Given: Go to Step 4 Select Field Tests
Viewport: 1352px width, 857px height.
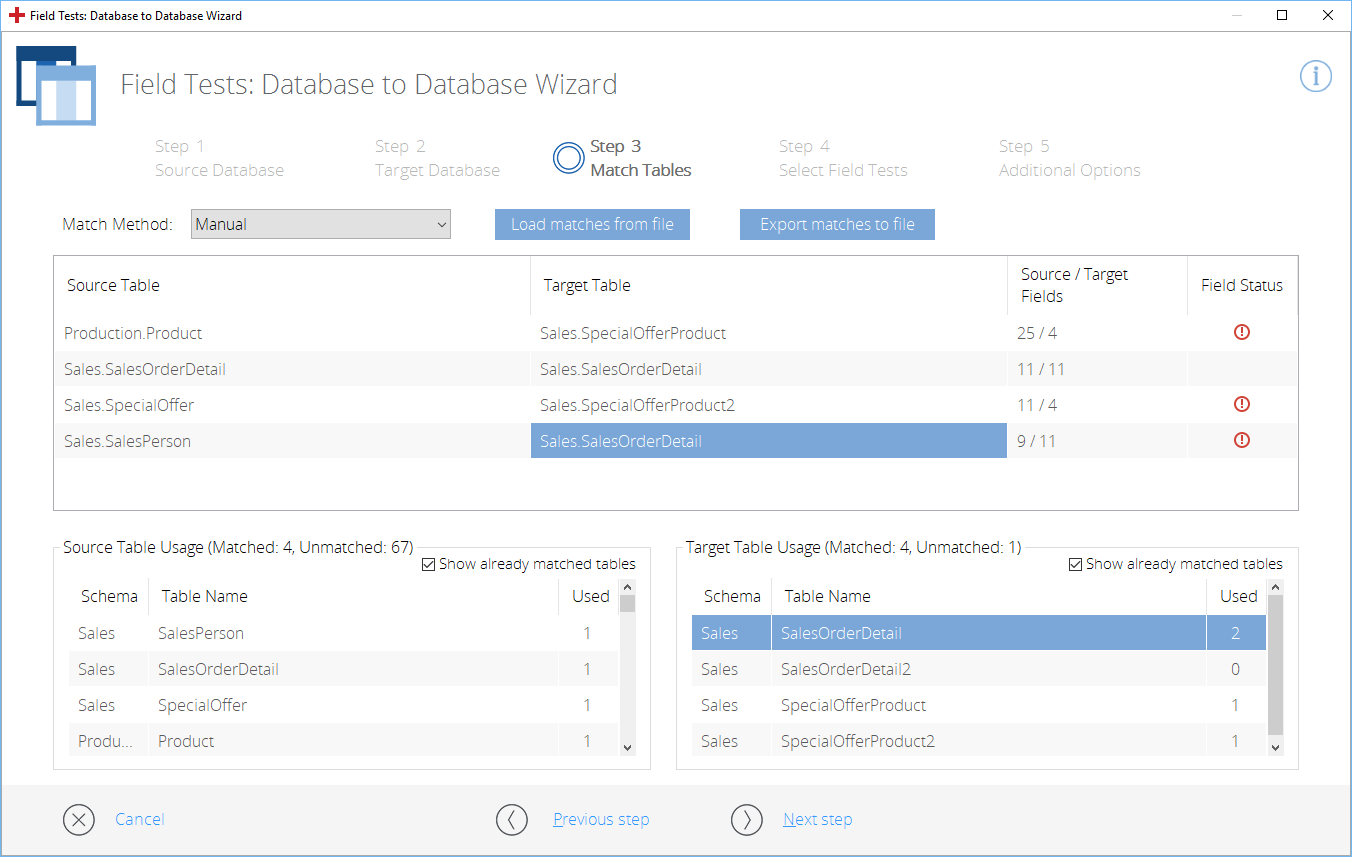Looking at the screenshot, I should coord(842,158).
